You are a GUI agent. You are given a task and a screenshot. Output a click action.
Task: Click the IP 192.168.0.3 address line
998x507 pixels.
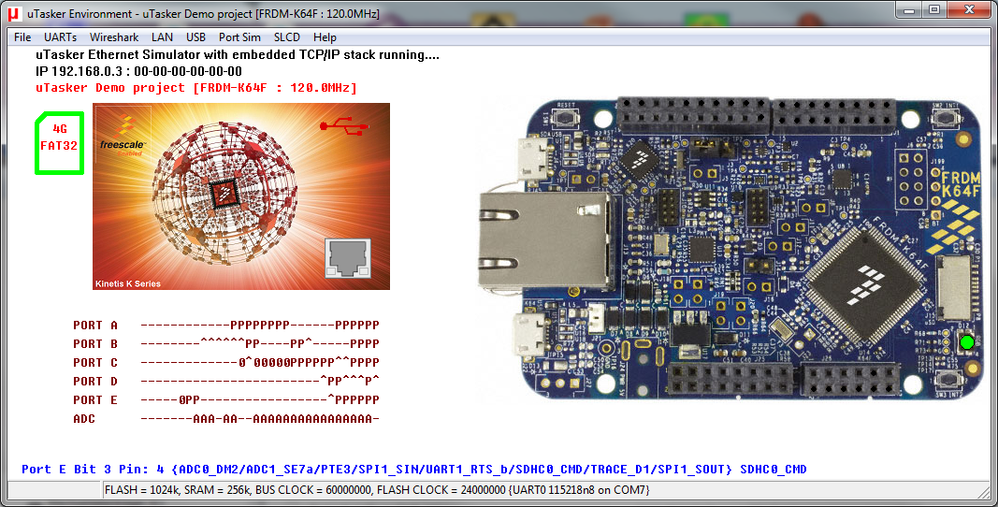(139, 71)
